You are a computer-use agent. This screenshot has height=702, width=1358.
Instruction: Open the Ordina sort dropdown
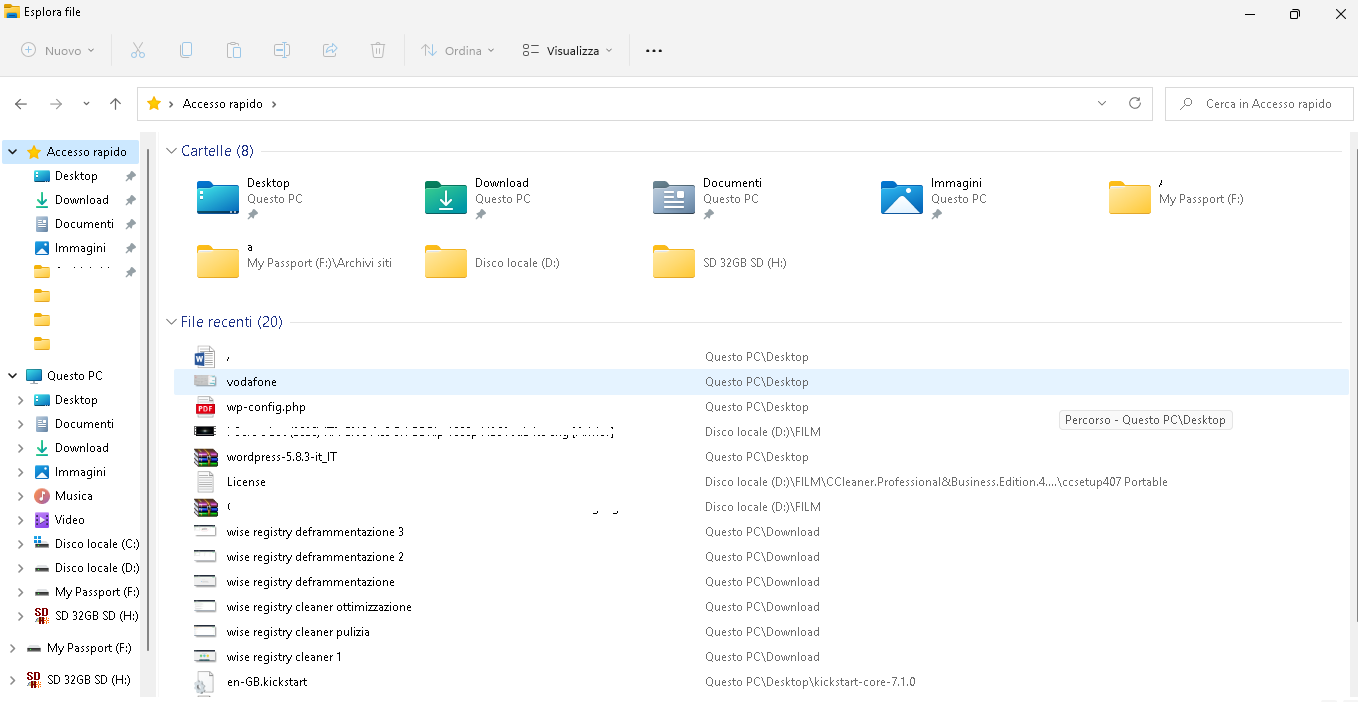pyautogui.click(x=458, y=50)
